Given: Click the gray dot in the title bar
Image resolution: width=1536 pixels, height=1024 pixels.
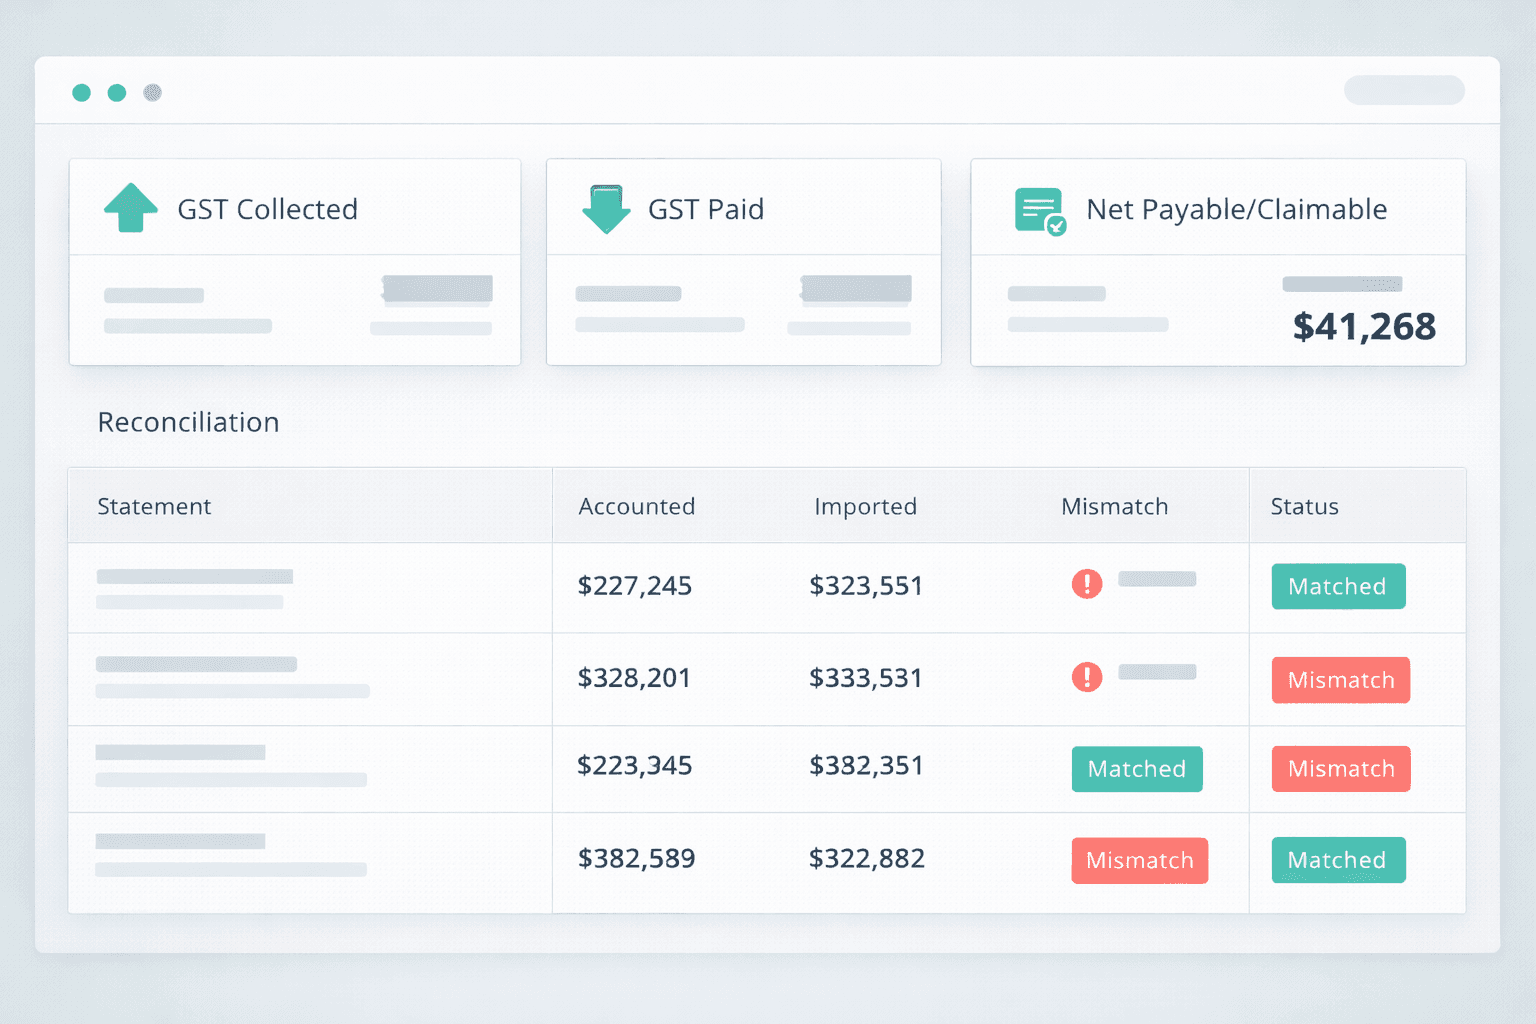Looking at the screenshot, I should coord(152,93).
